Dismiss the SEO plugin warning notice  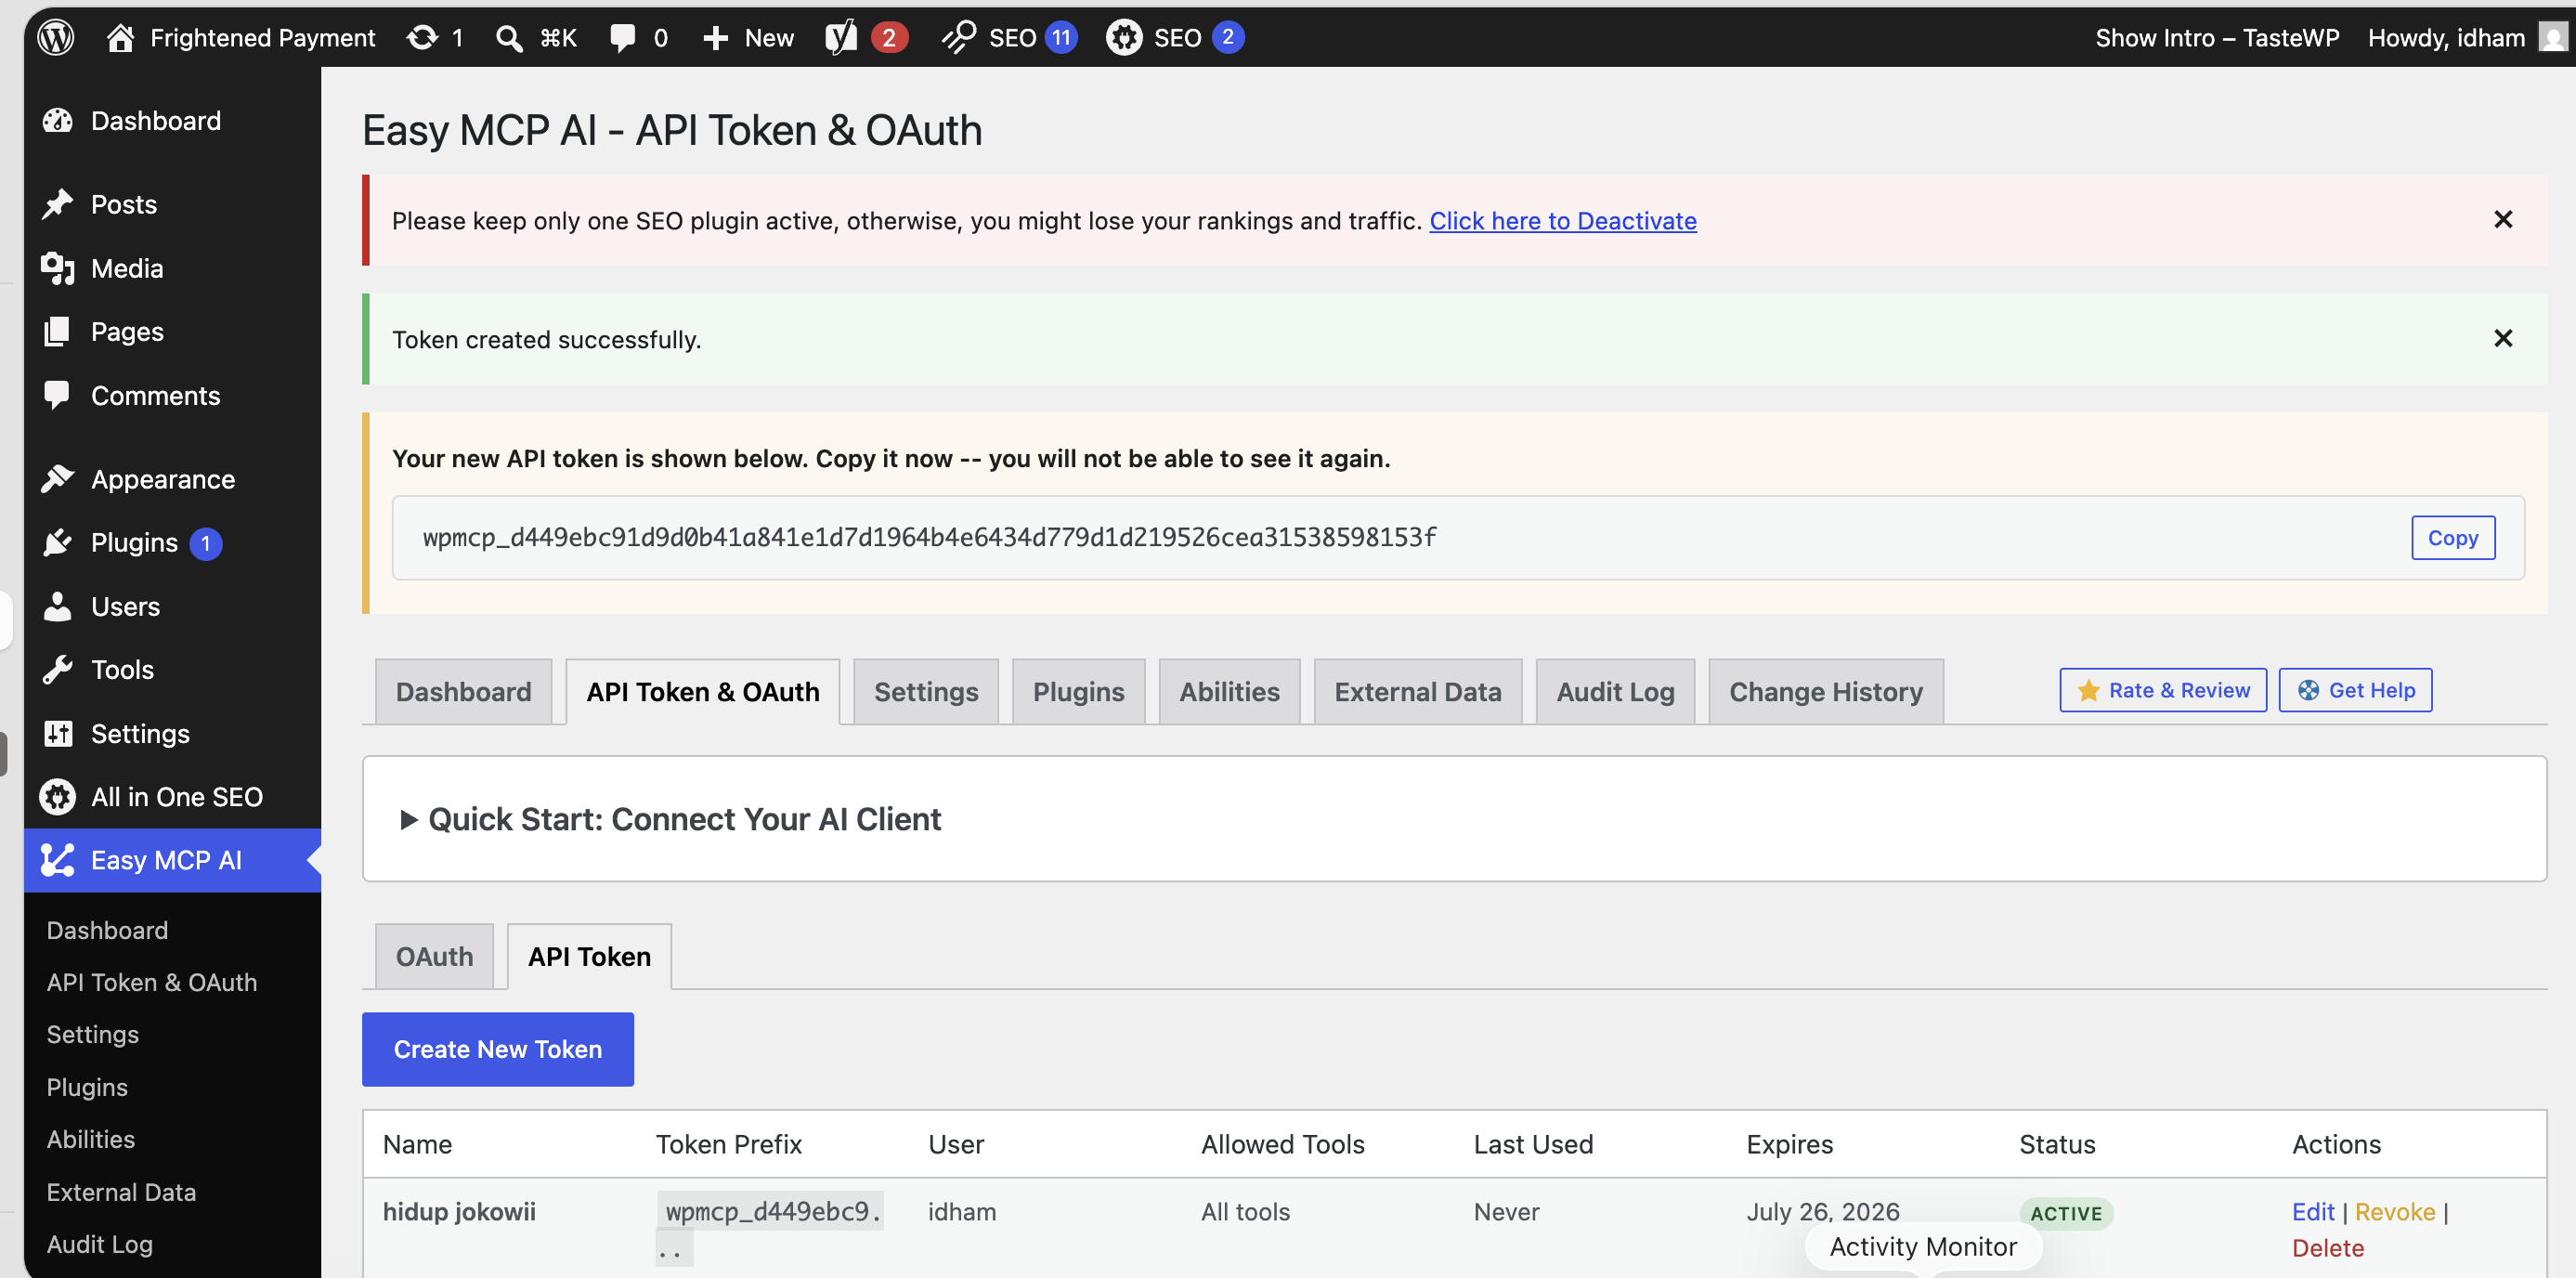pos(2503,219)
